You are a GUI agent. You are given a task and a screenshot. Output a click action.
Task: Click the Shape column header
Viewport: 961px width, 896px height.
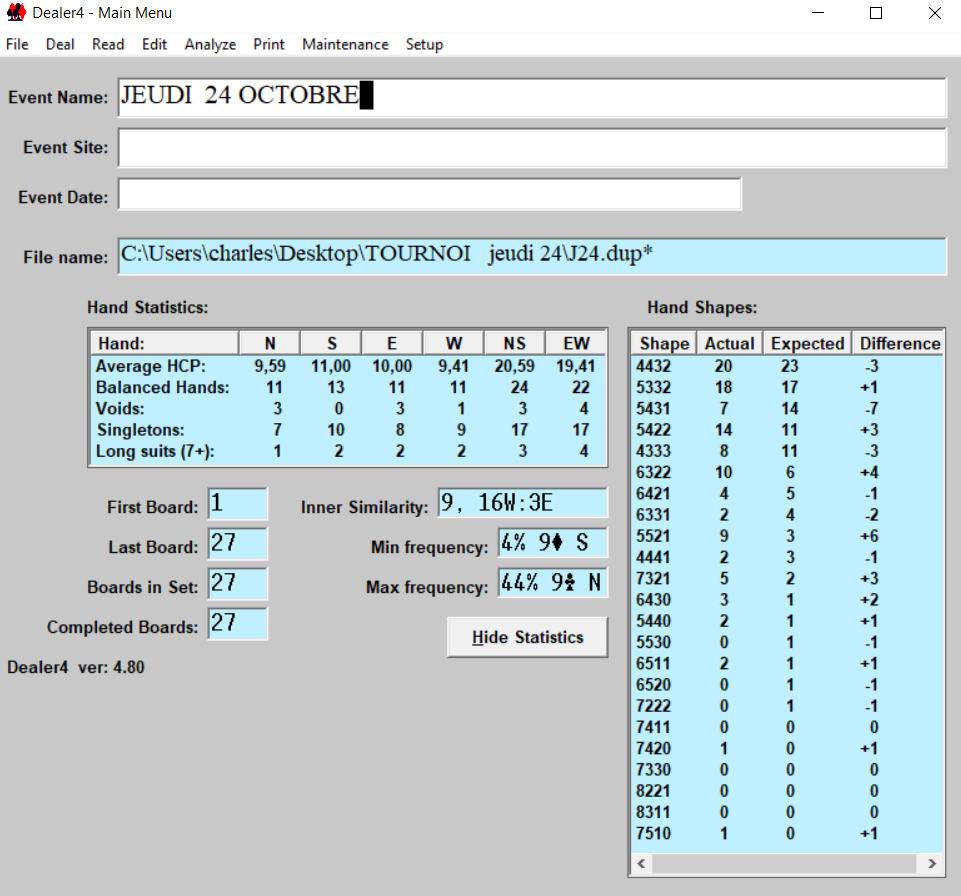pyautogui.click(x=664, y=343)
